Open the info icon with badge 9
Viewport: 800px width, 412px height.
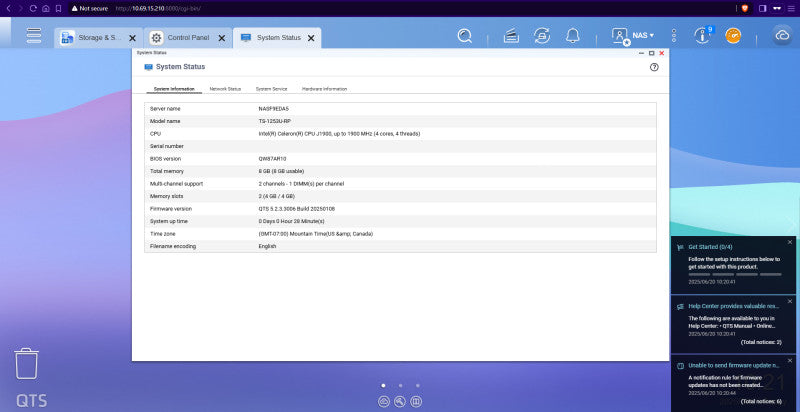pyautogui.click(x=703, y=35)
